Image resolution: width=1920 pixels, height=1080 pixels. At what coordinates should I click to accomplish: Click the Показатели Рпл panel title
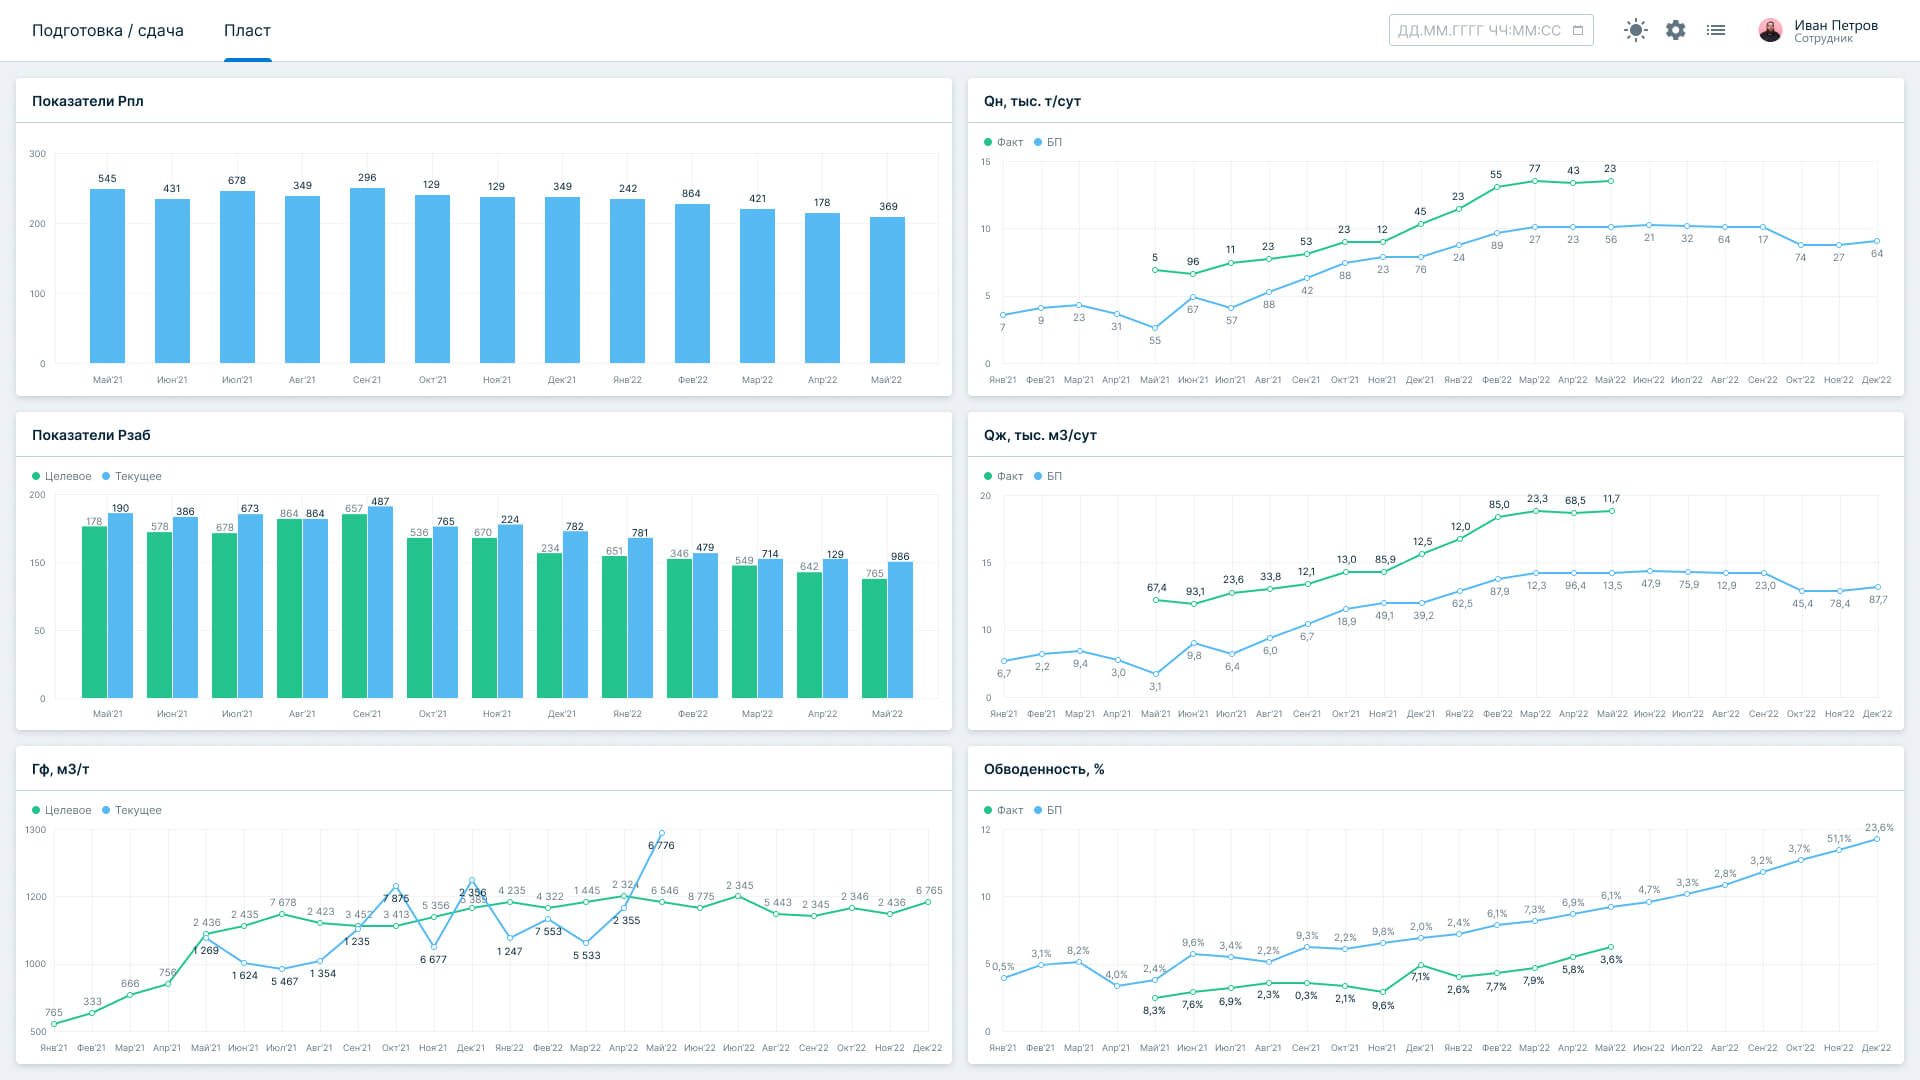(88, 101)
